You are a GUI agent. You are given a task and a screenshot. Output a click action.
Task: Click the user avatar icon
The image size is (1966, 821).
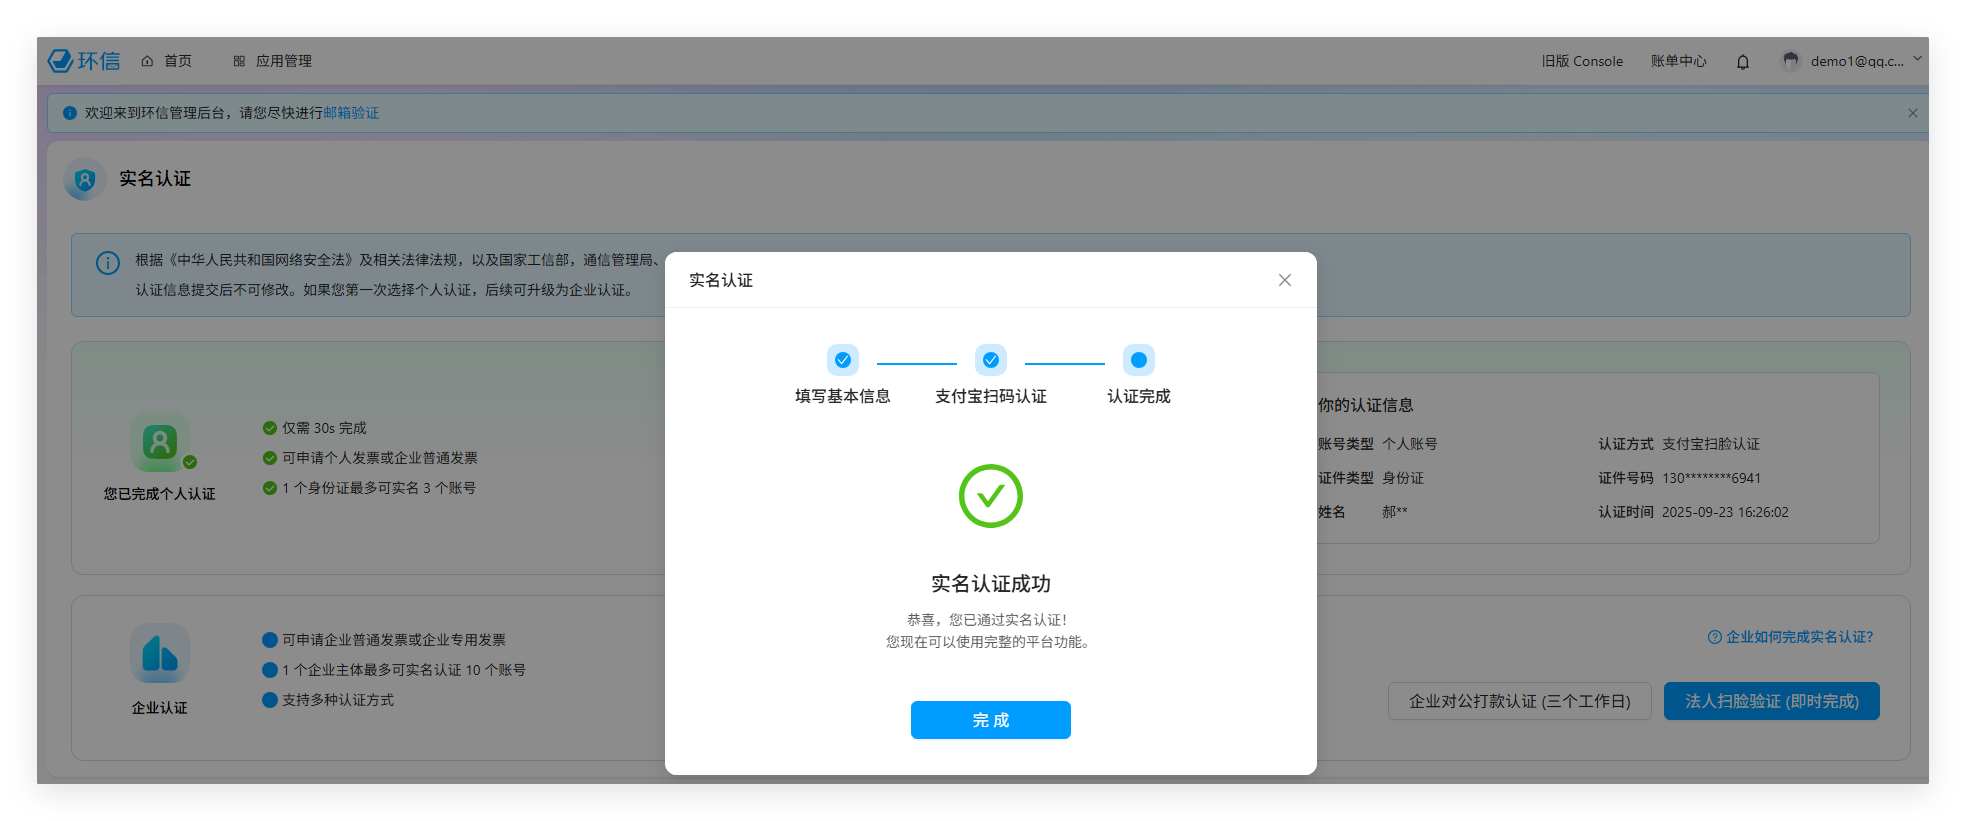1790,61
